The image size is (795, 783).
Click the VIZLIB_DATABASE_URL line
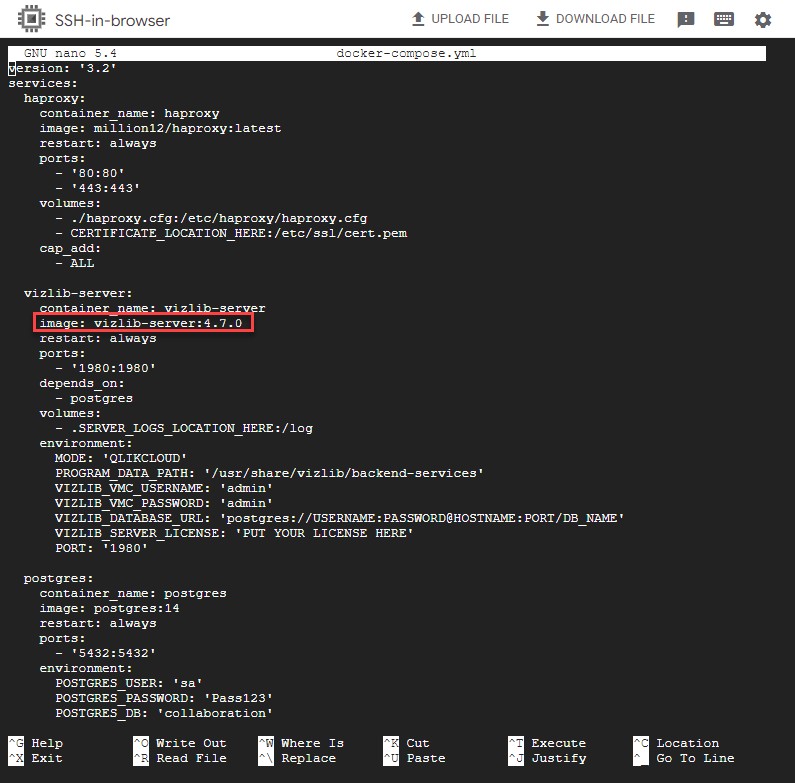click(340, 518)
